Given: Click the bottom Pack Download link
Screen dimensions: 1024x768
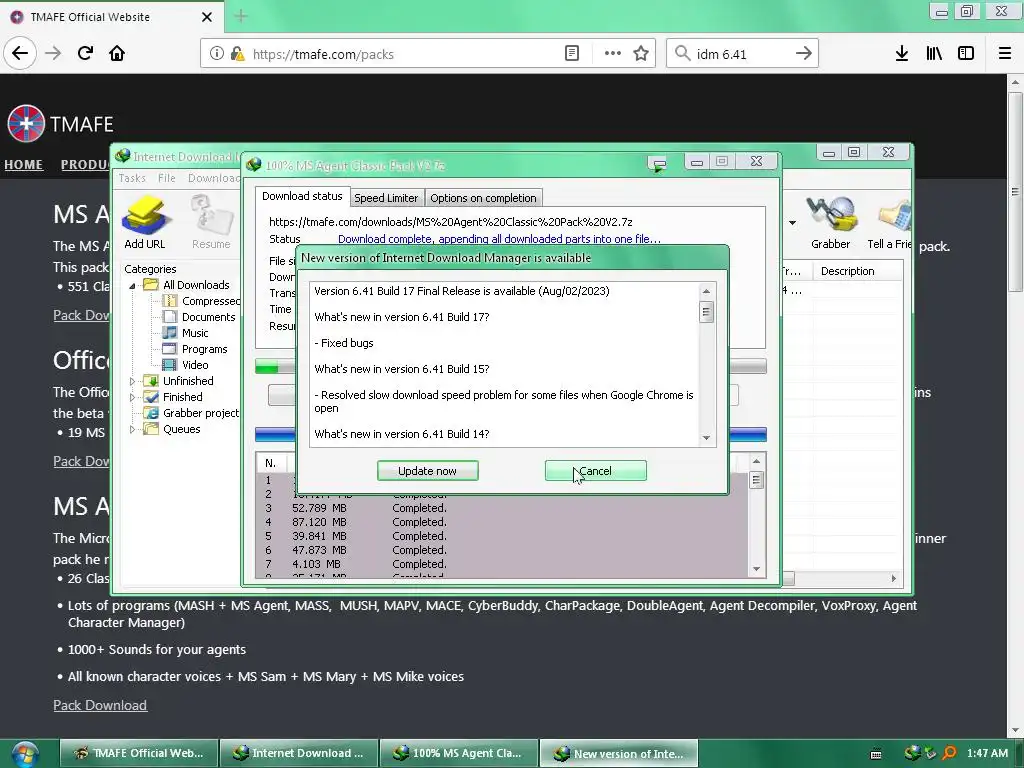Looking at the screenshot, I should tap(100, 705).
